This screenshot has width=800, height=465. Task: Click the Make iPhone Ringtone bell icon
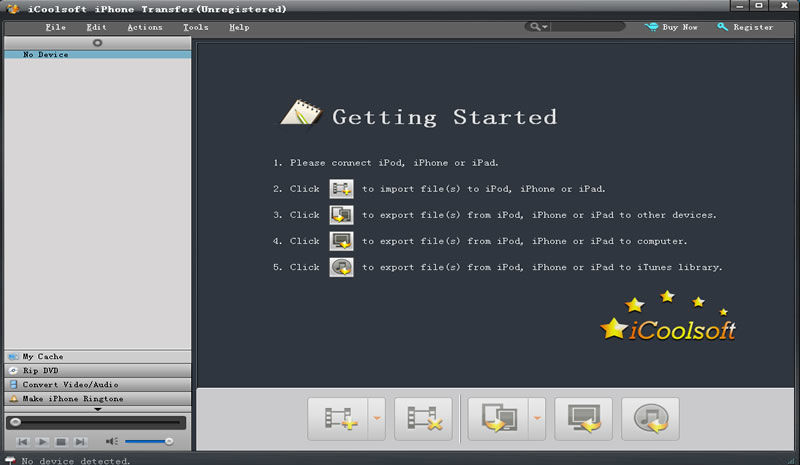tap(14, 399)
